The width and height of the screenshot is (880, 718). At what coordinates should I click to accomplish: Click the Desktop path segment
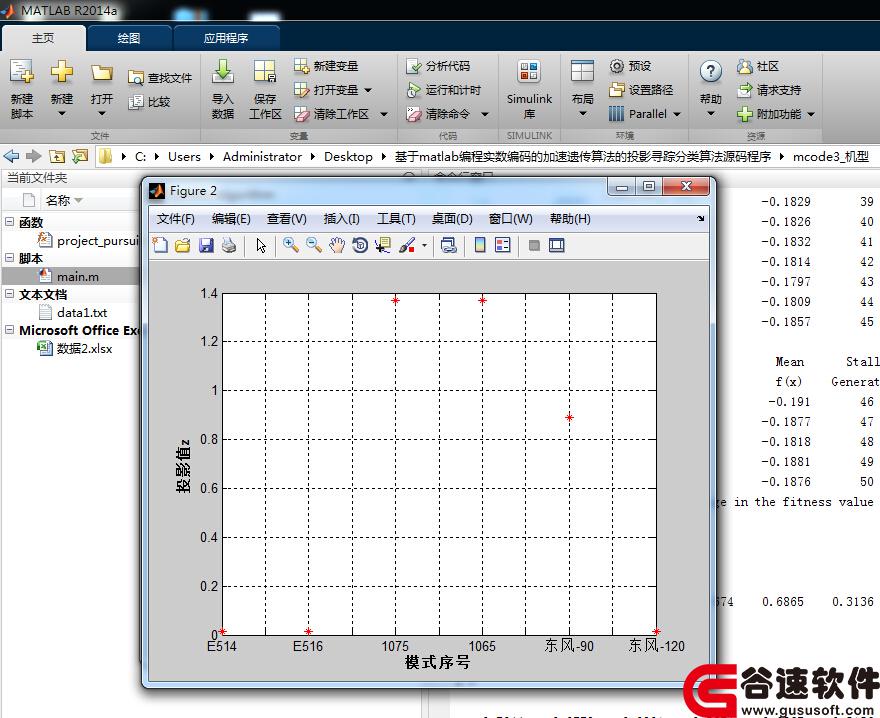348,157
